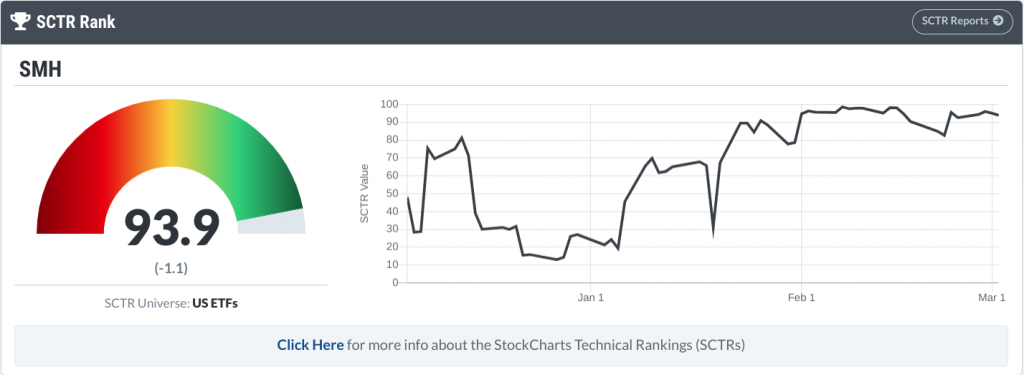
Task: Click the trophy icon beside SCTR Rank
Action: click(x=20, y=22)
